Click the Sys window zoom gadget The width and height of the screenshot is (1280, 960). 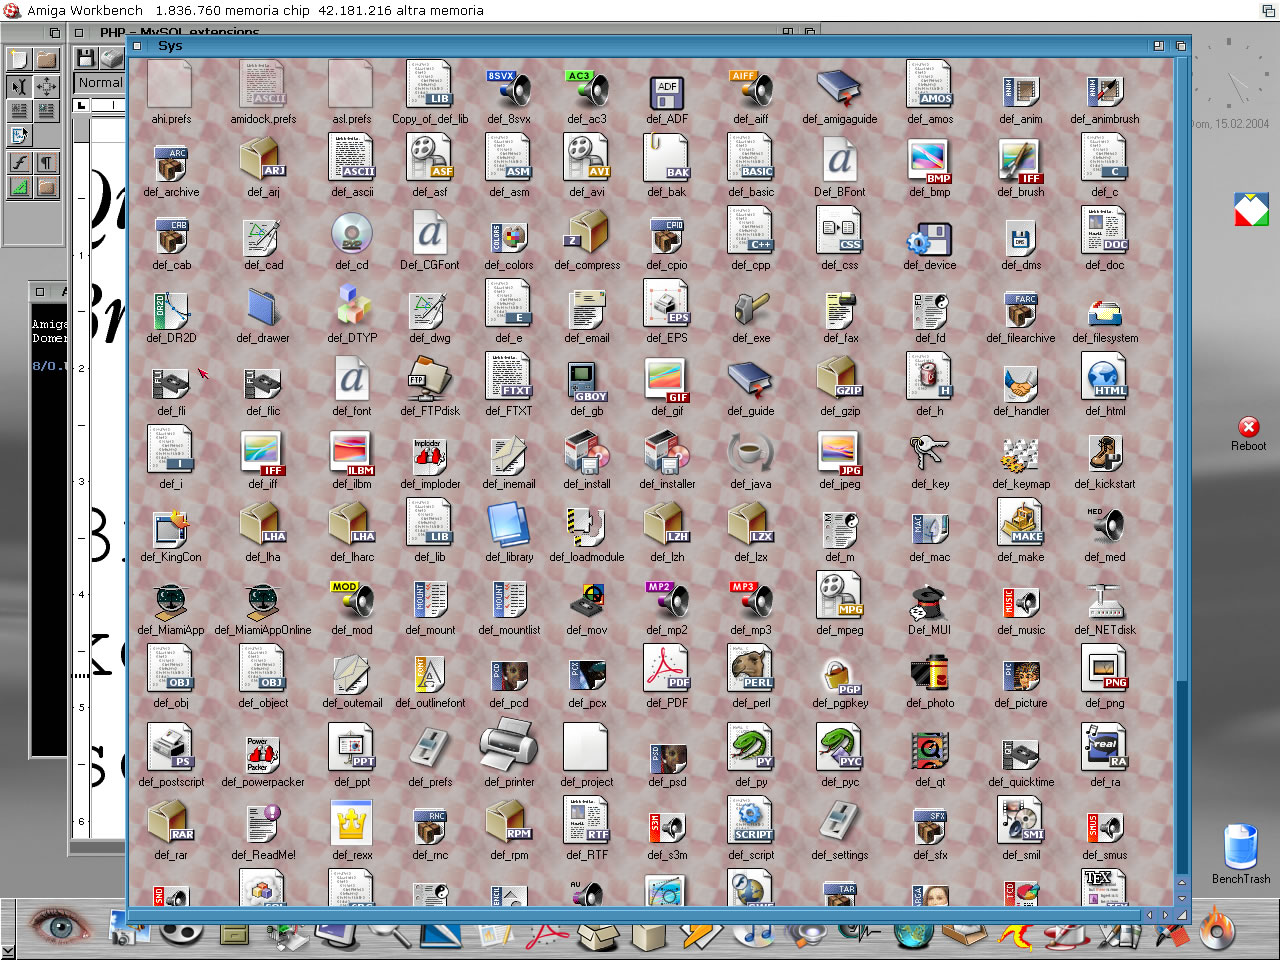pos(1158,46)
